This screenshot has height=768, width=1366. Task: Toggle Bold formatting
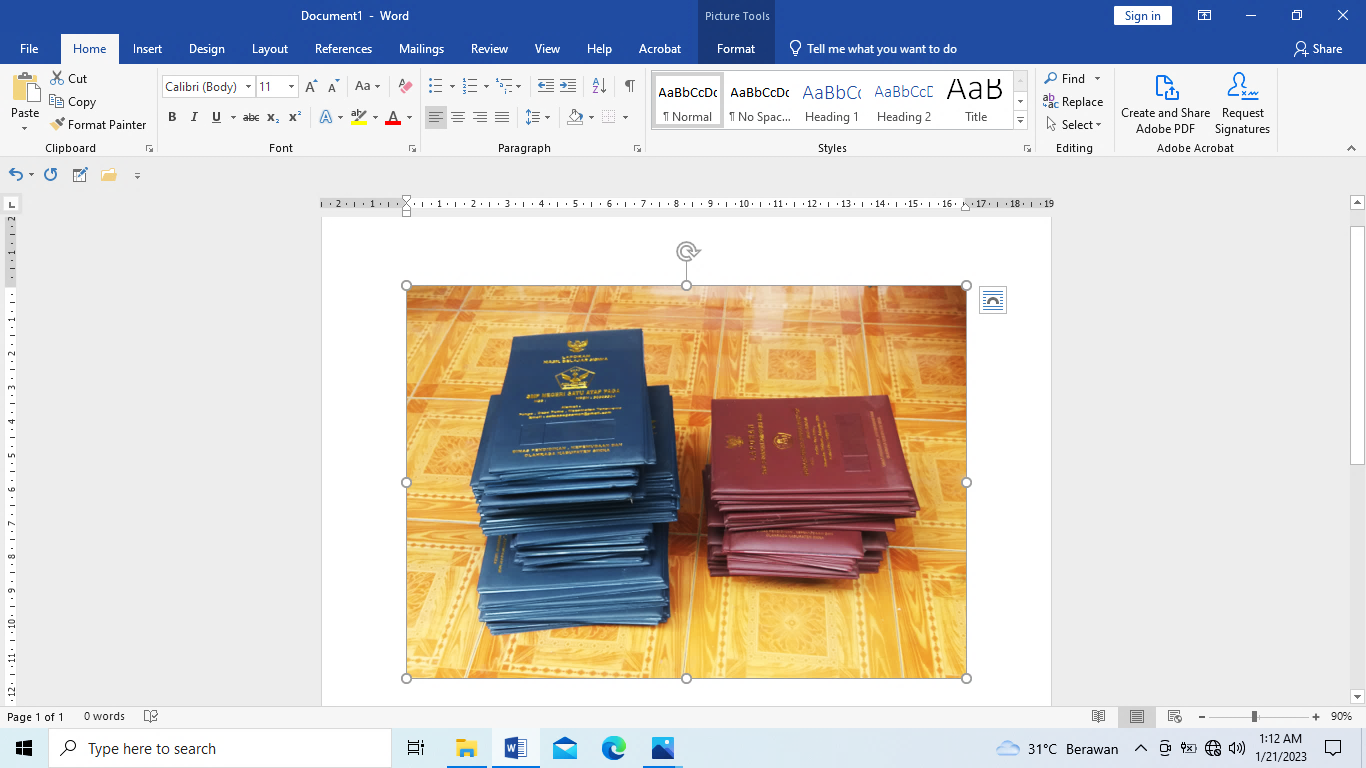172,117
